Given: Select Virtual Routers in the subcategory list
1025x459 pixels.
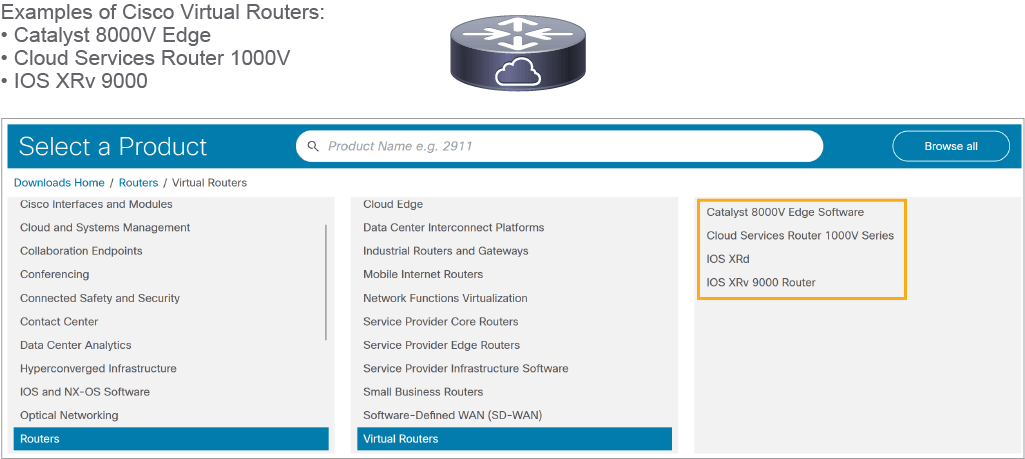Looking at the screenshot, I should [514, 439].
